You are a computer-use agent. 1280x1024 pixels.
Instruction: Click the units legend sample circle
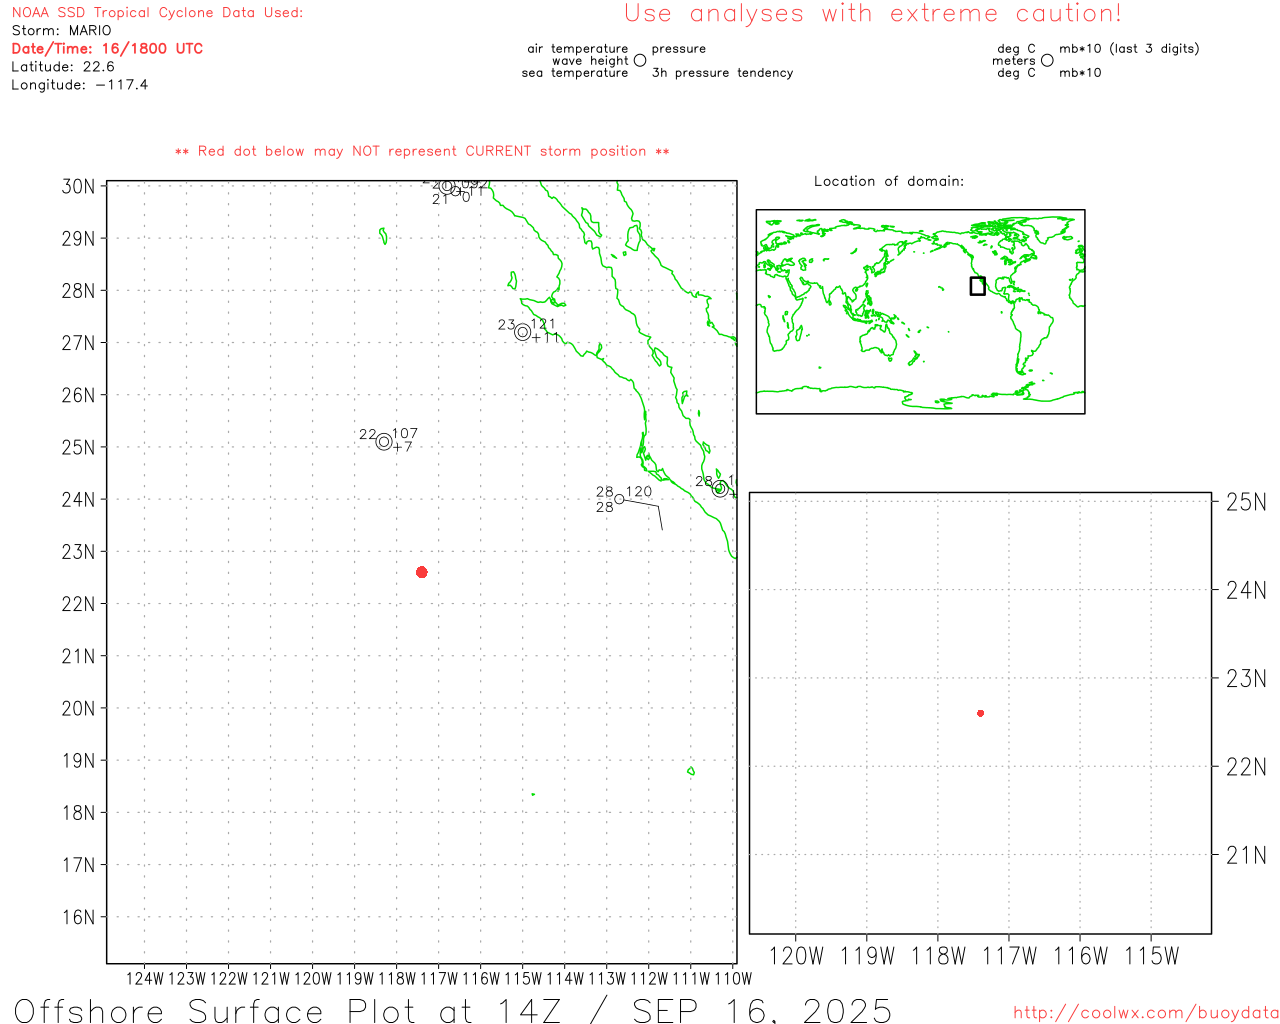click(x=1047, y=61)
